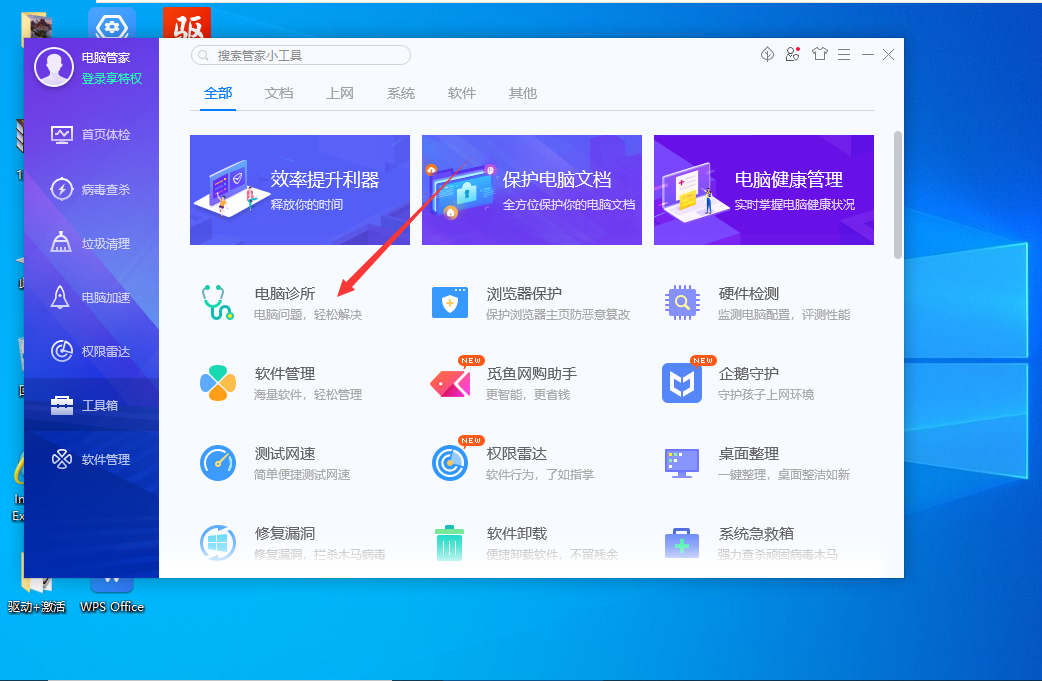Open the 软件管理 colorful clover icon in the tool grid
The image size is (1042, 681).
[218, 383]
